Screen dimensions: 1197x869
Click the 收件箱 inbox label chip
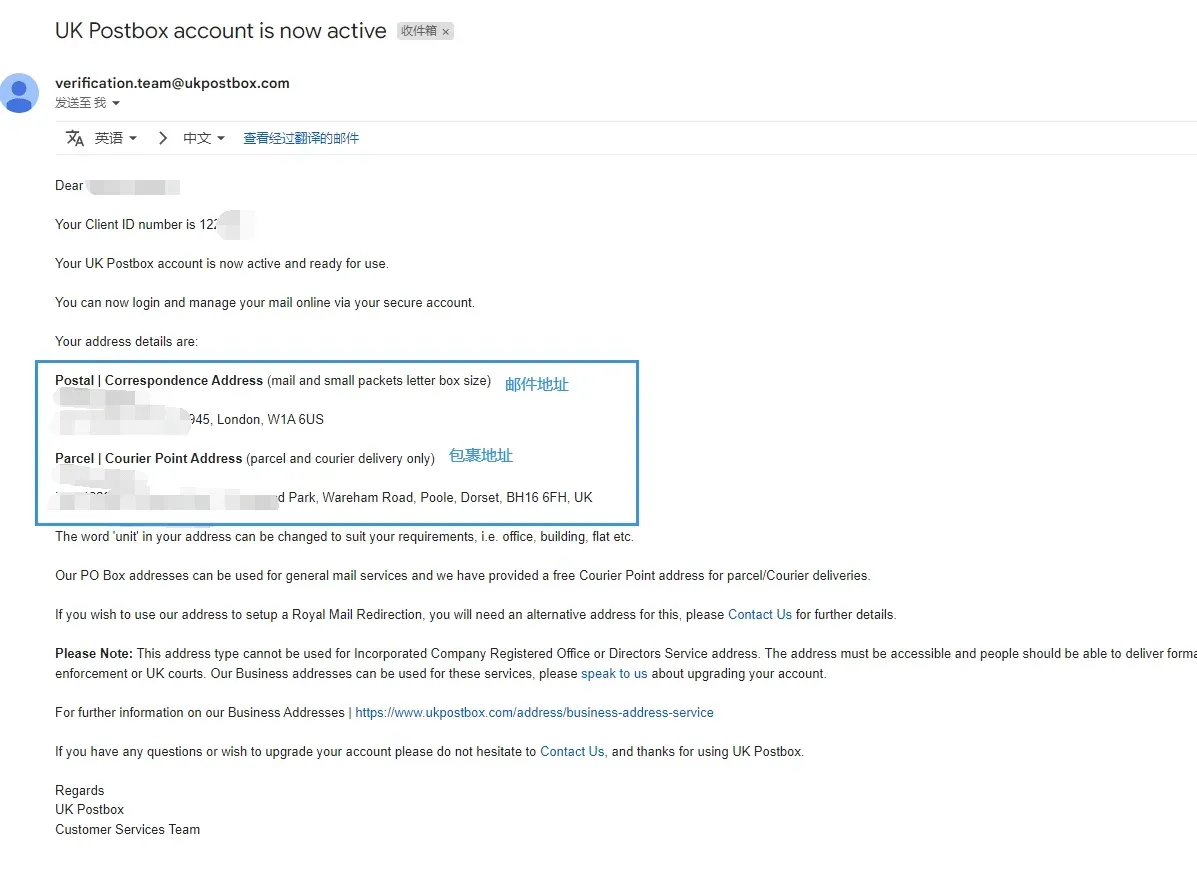click(418, 31)
